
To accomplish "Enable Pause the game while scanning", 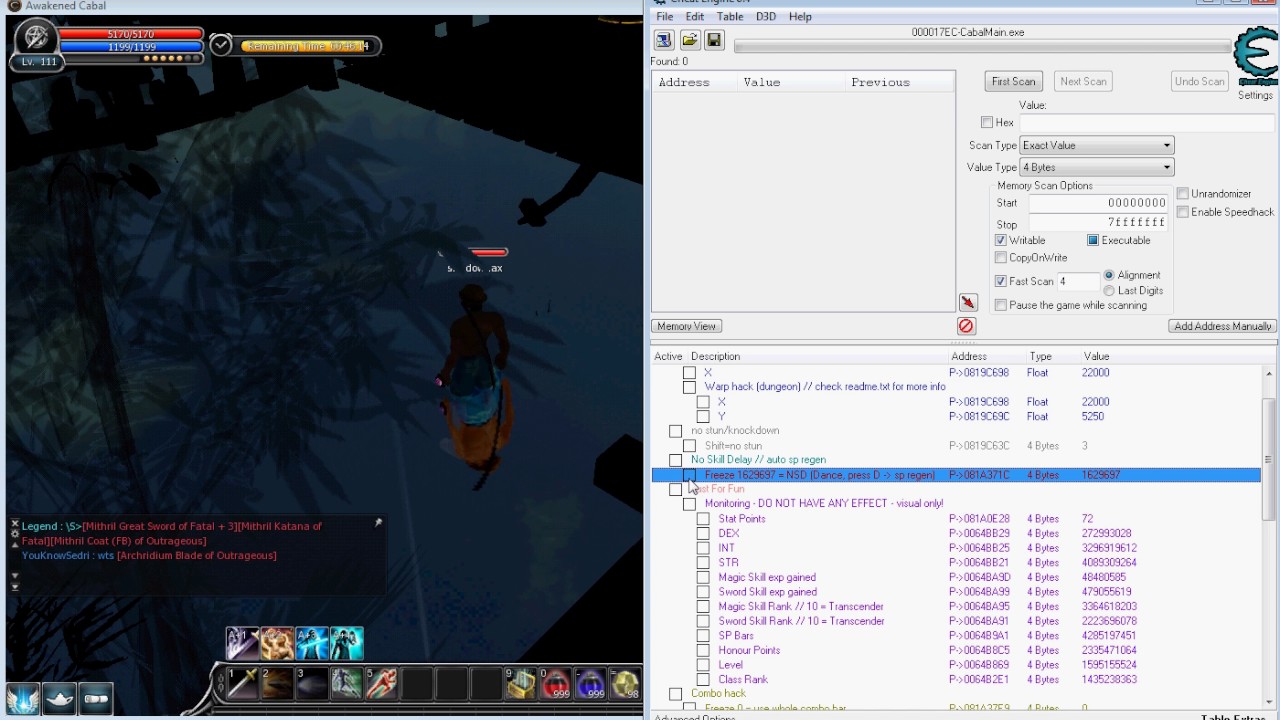I will coord(1001,305).
